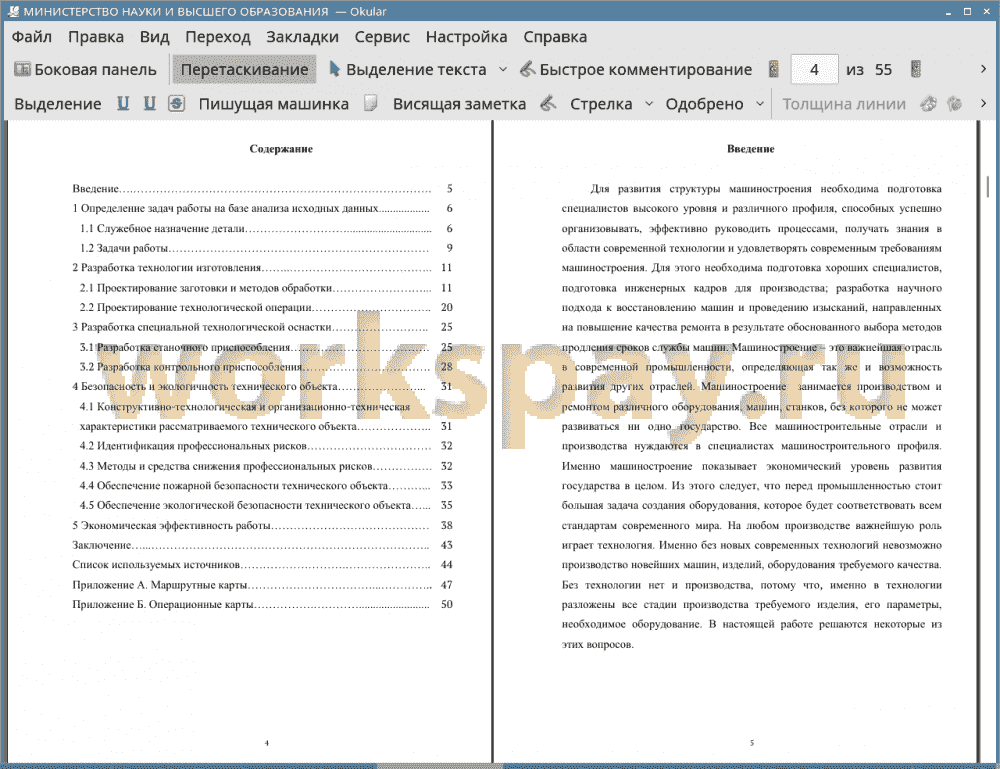Enable the Висящая заметка pop-up note tool
Image resolution: width=1000 pixels, height=769 pixels.
[x=459, y=104]
